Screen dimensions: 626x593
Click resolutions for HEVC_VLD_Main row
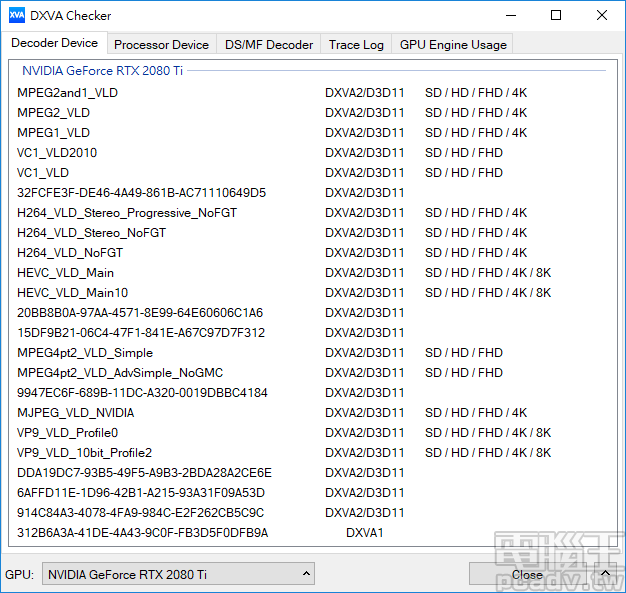(x=488, y=272)
